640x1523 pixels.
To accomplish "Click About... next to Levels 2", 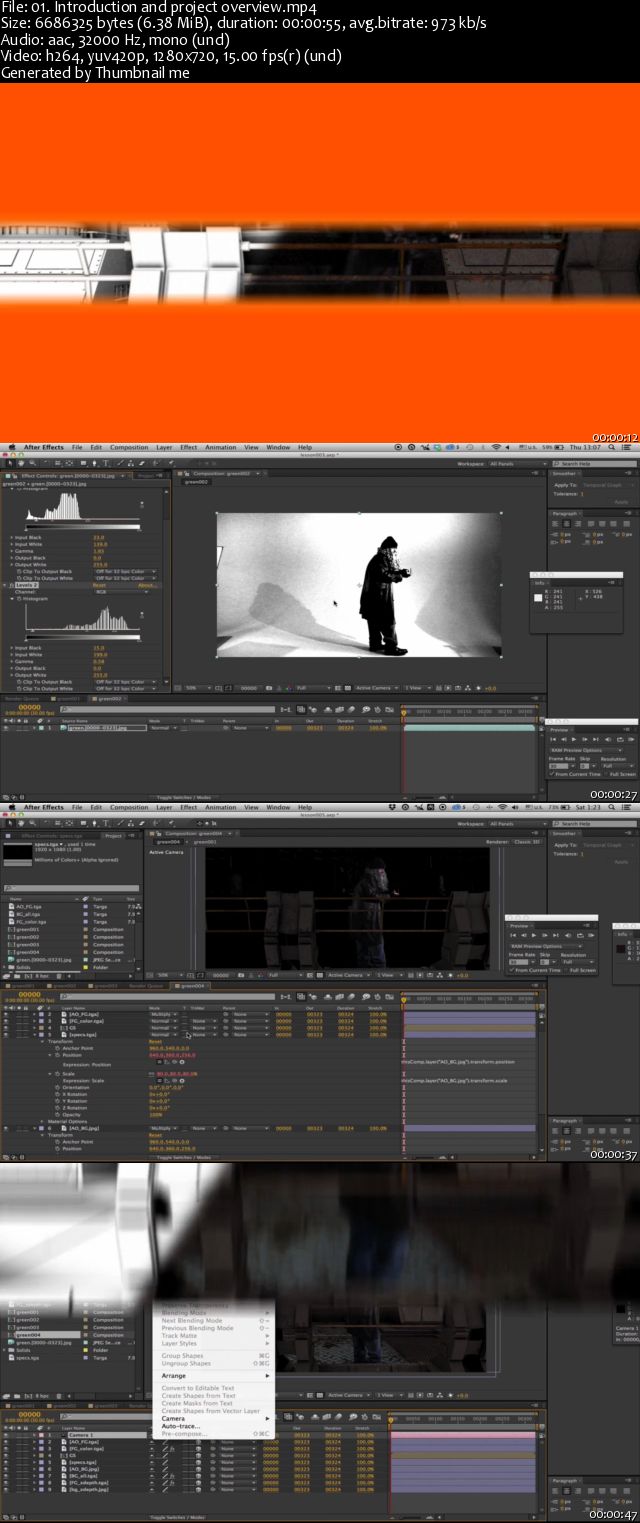I will (147, 585).
